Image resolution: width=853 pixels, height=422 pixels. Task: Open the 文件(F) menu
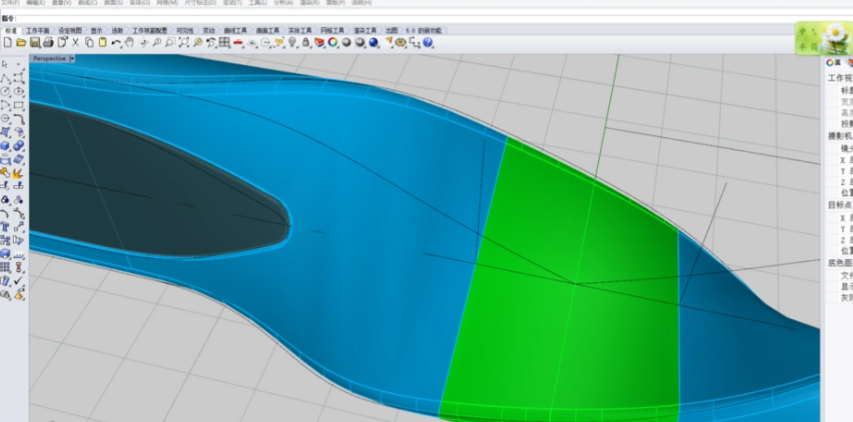coord(9,3)
